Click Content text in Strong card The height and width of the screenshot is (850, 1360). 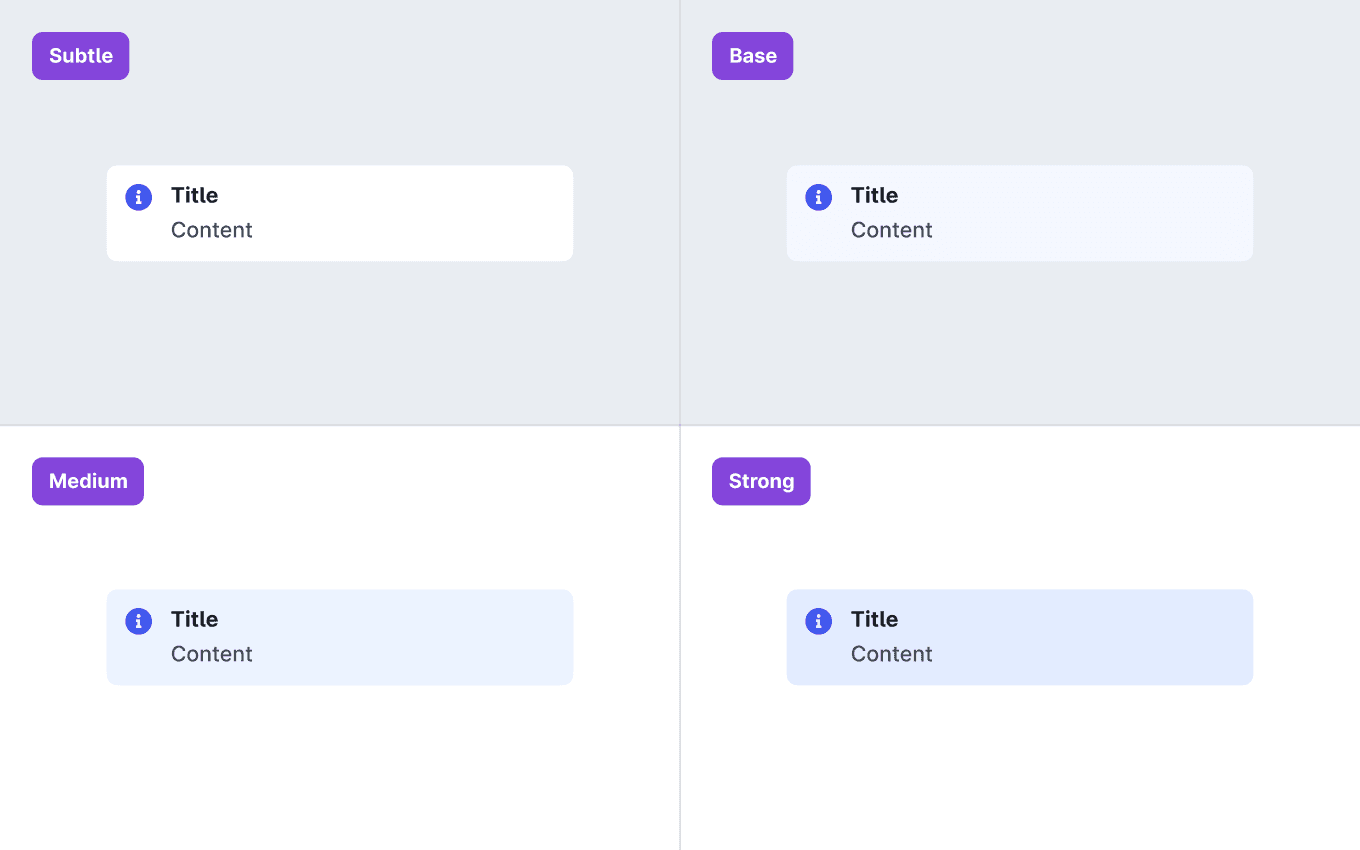point(892,654)
